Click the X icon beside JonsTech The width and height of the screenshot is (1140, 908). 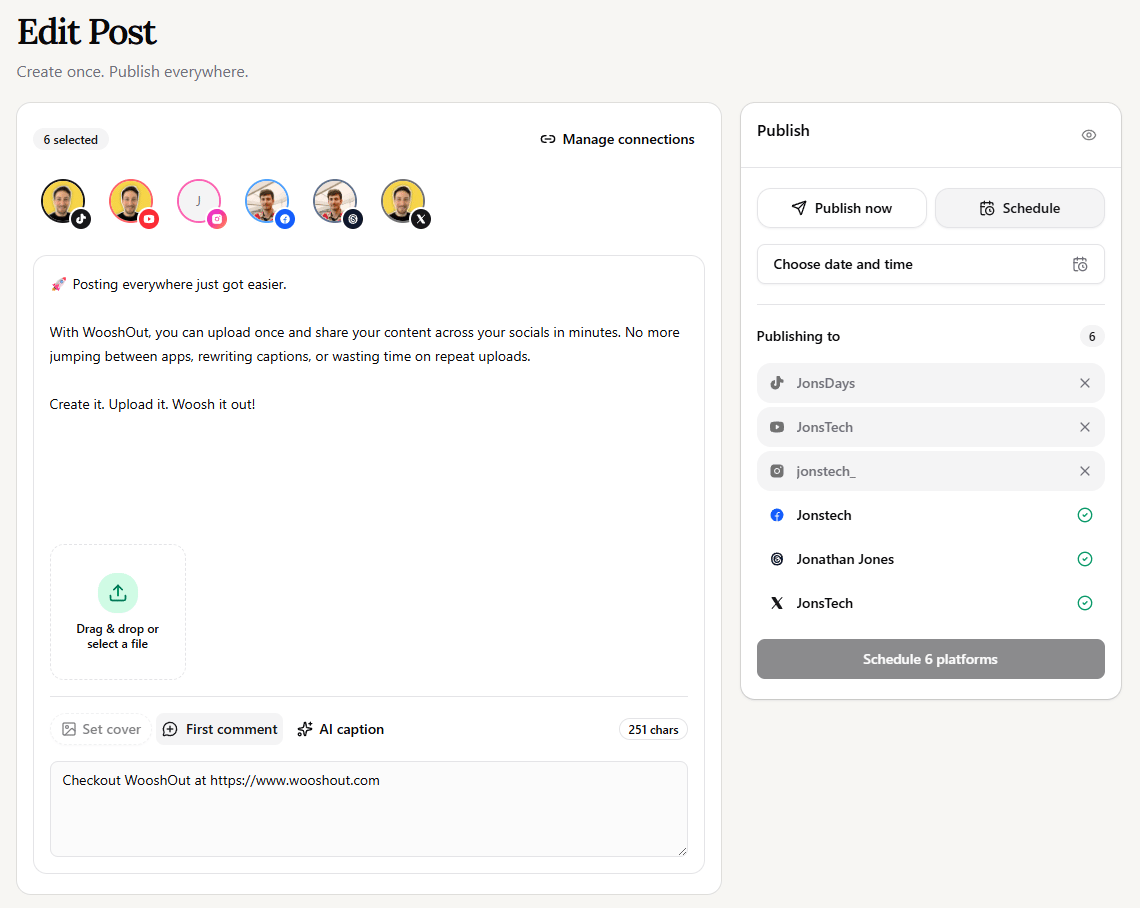click(x=777, y=603)
